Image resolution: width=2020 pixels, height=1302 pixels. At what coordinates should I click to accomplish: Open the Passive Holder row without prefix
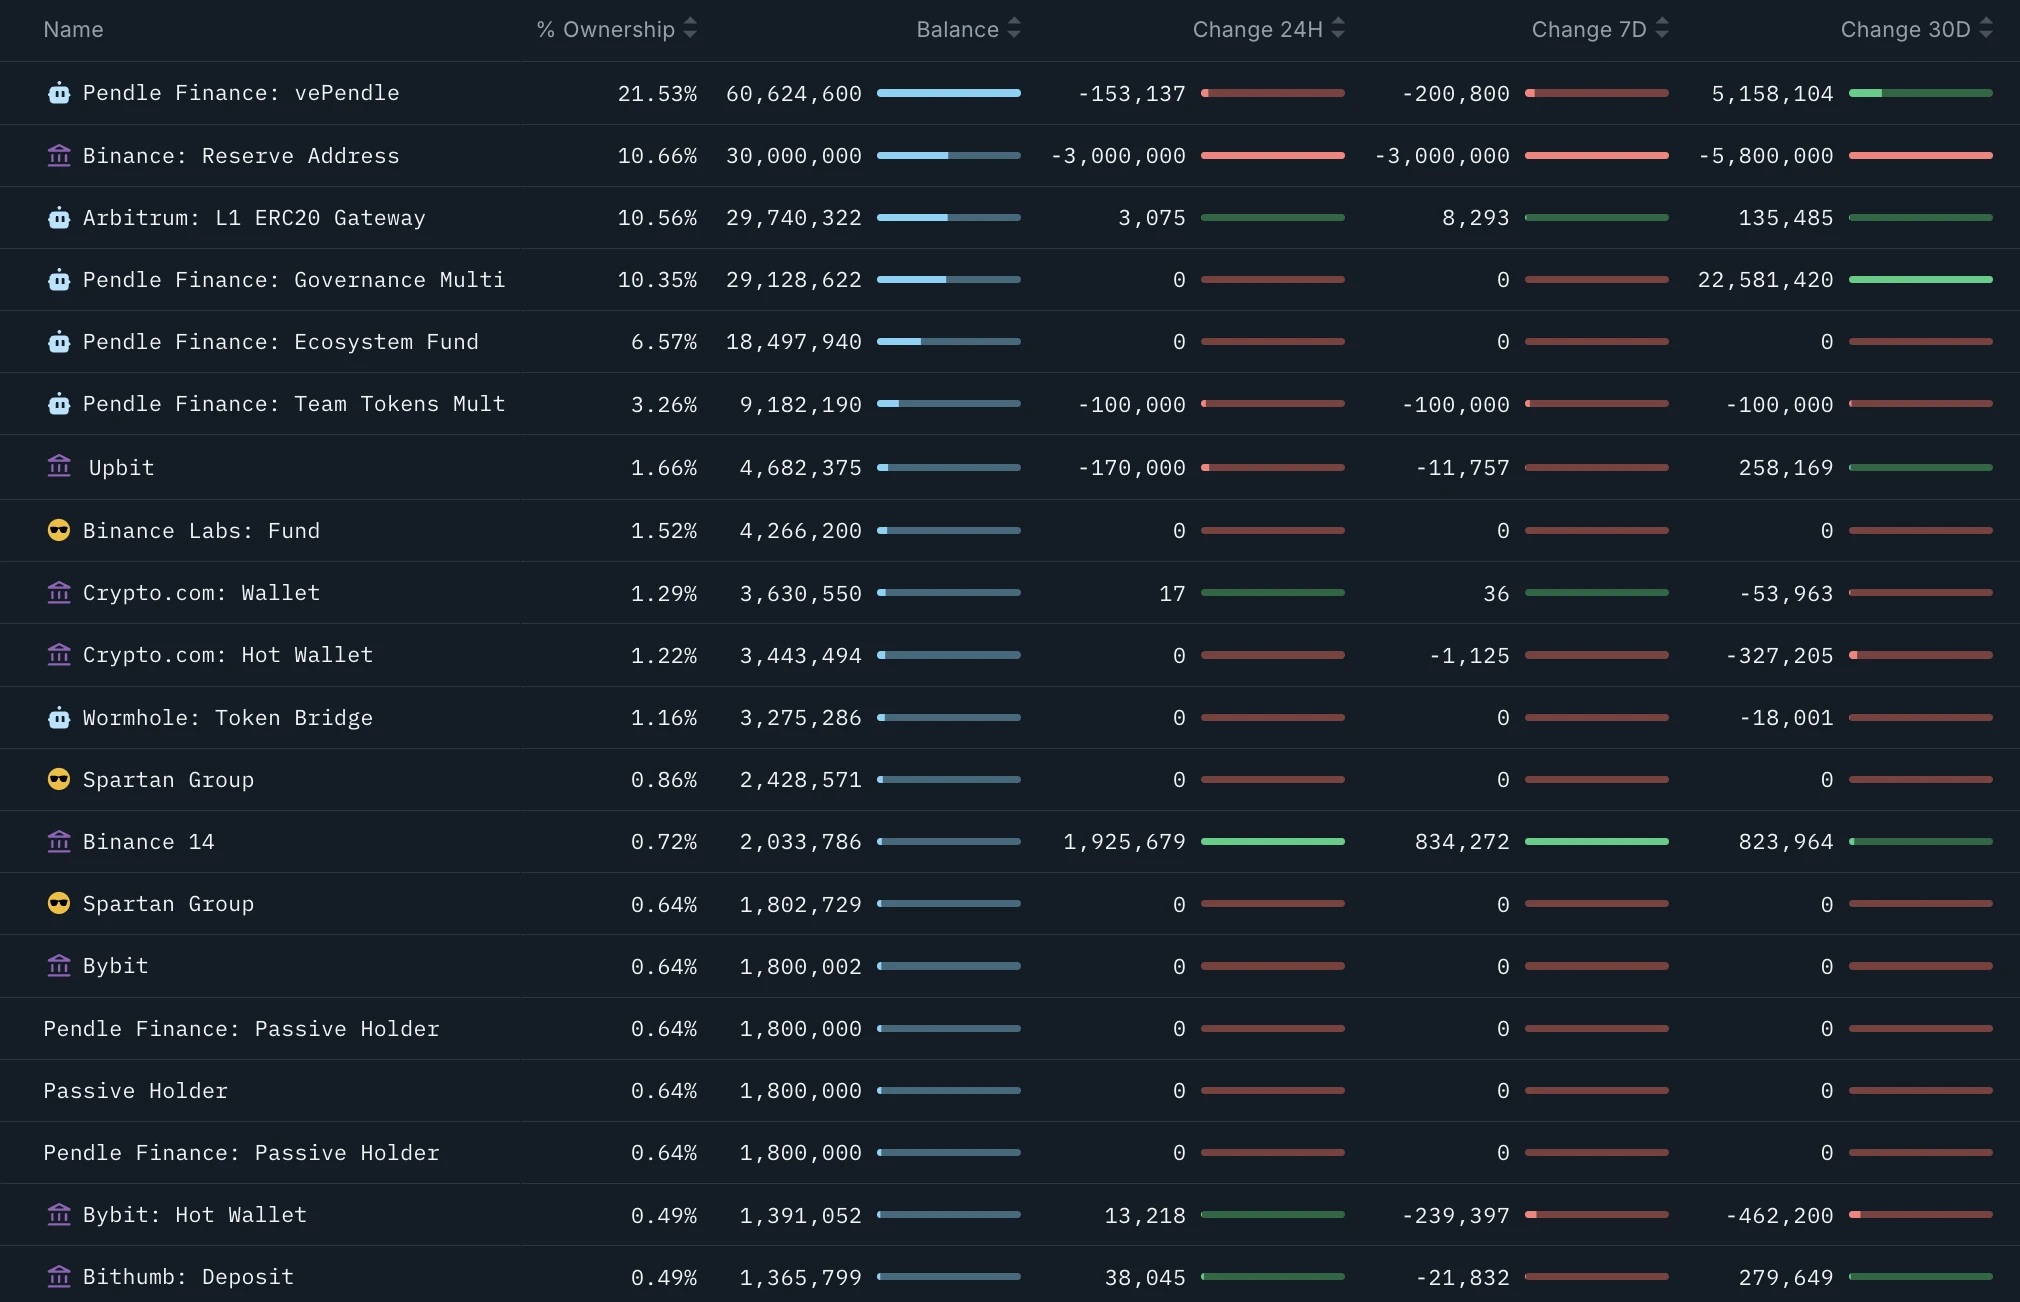click(135, 1091)
